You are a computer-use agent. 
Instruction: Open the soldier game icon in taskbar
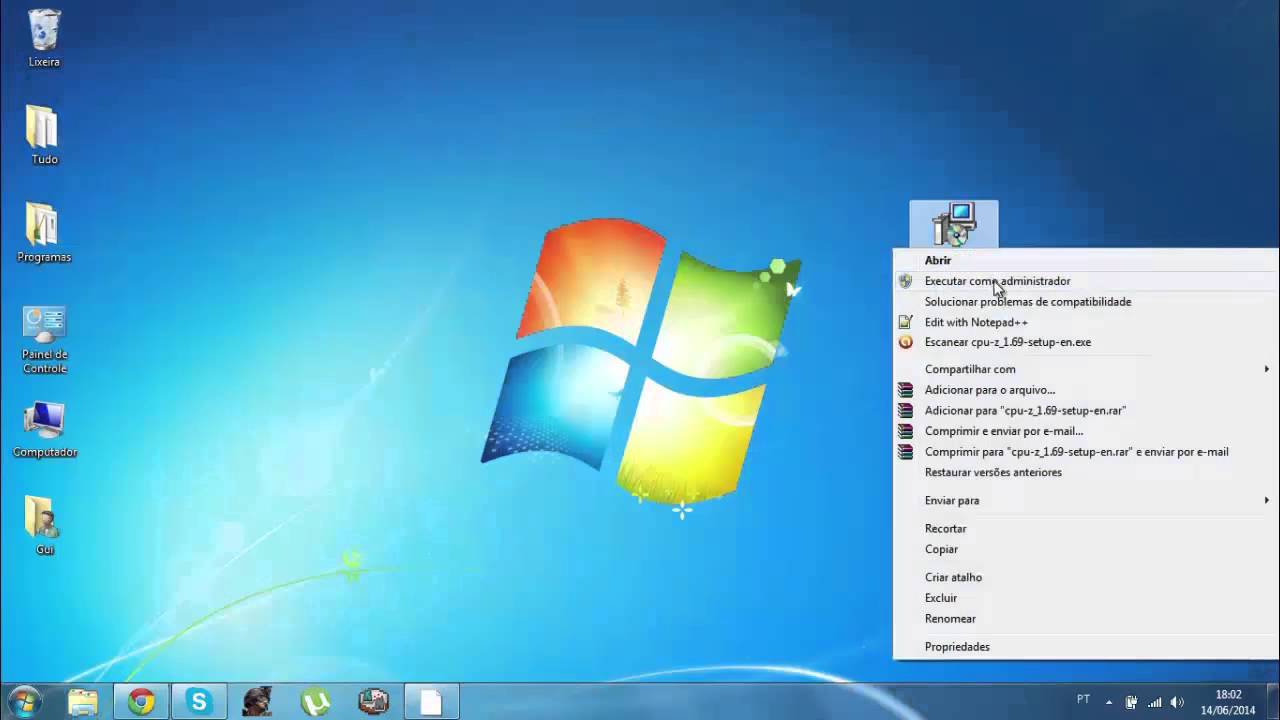(x=257, y=702)
